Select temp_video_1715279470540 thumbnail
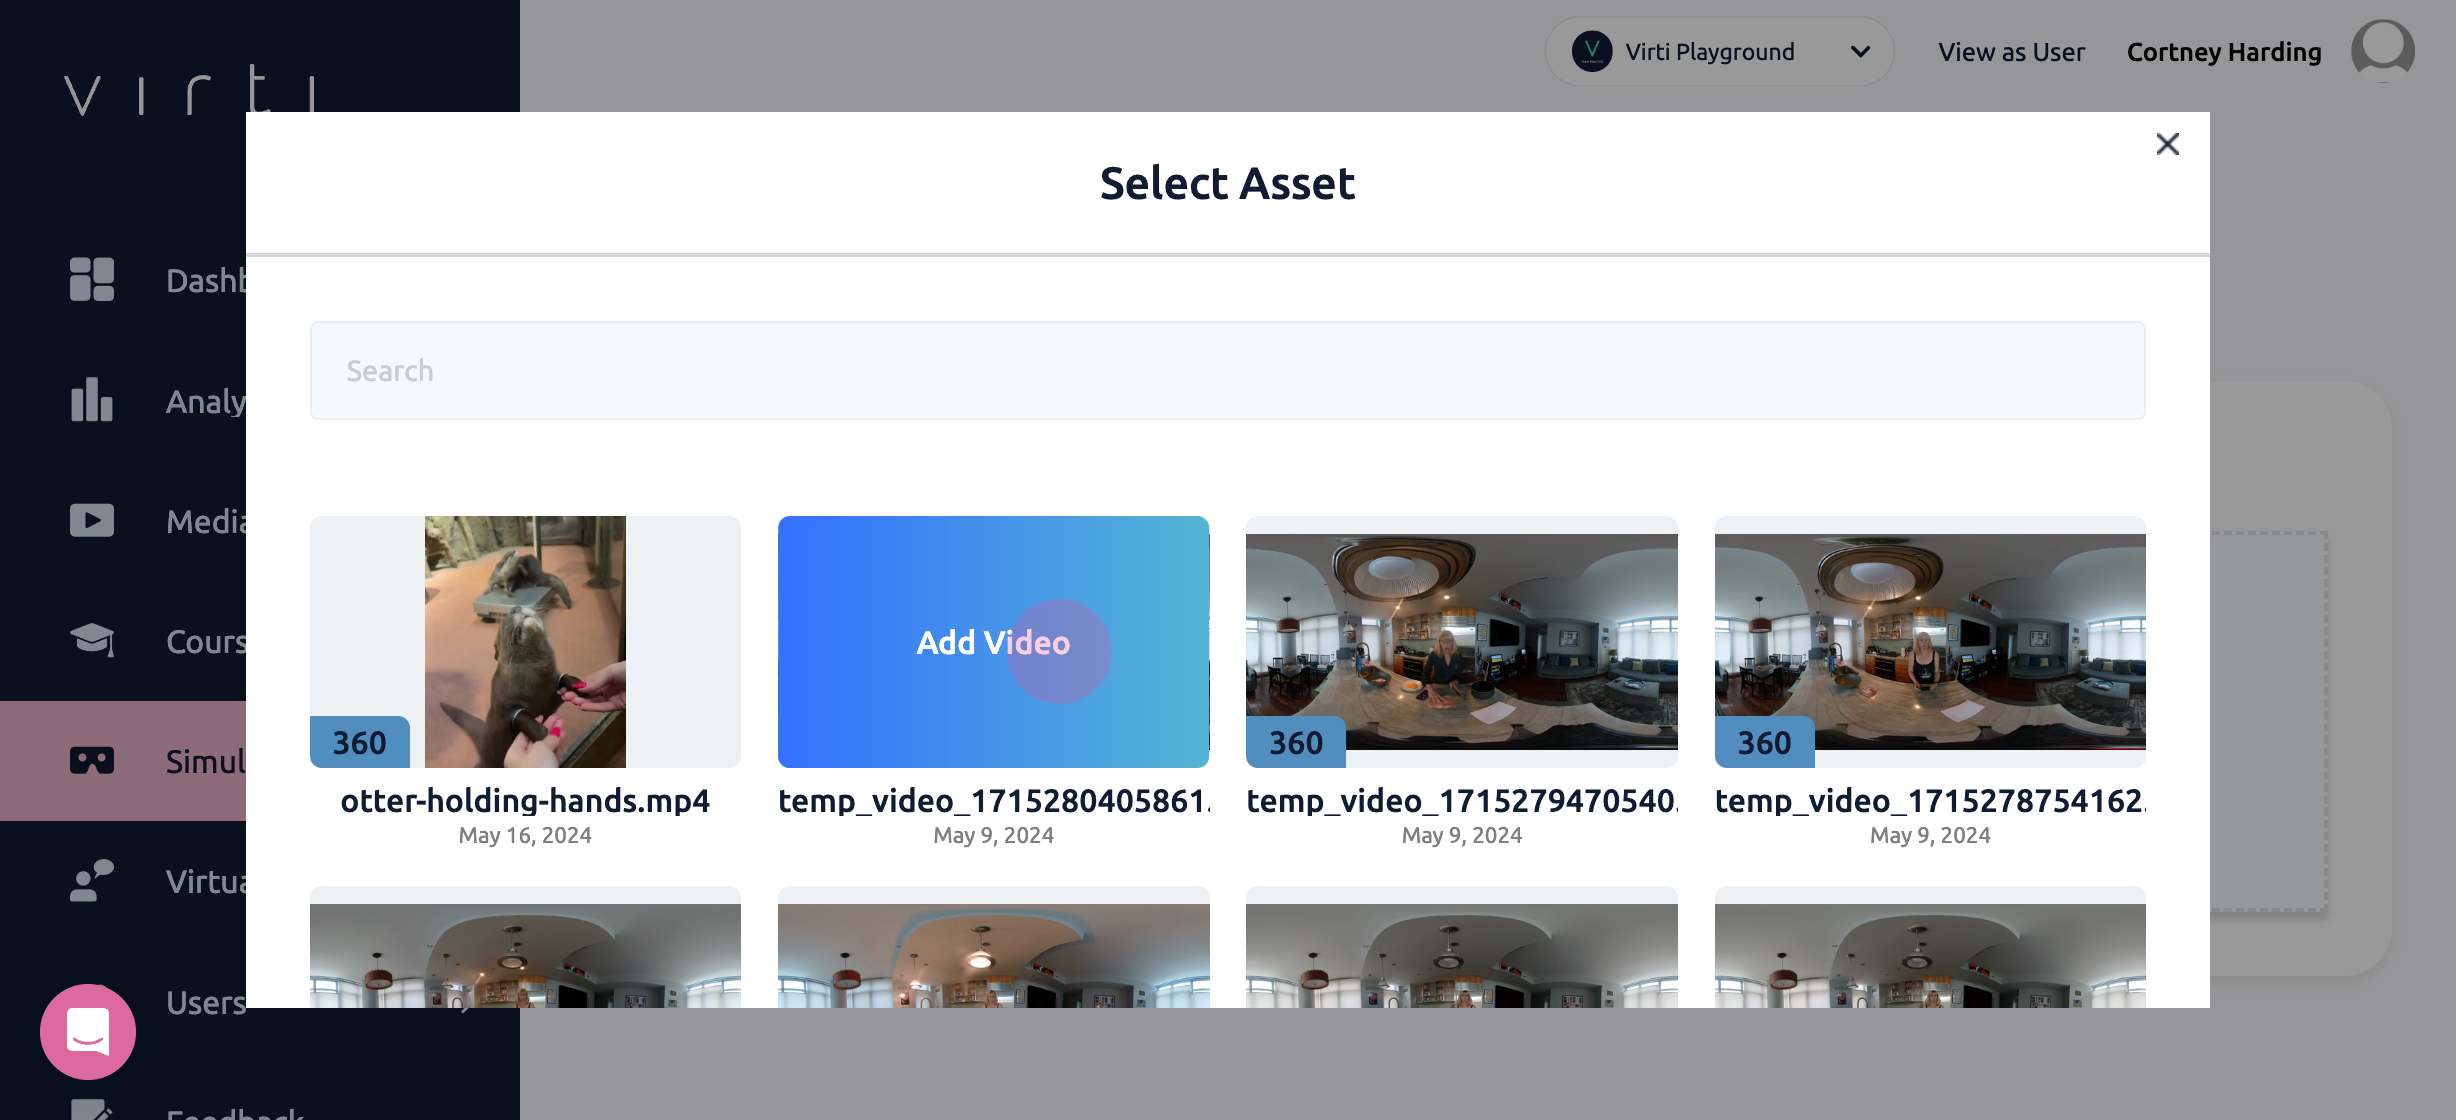Viewport: 2456px width, 1120px height. point(1461,641)
